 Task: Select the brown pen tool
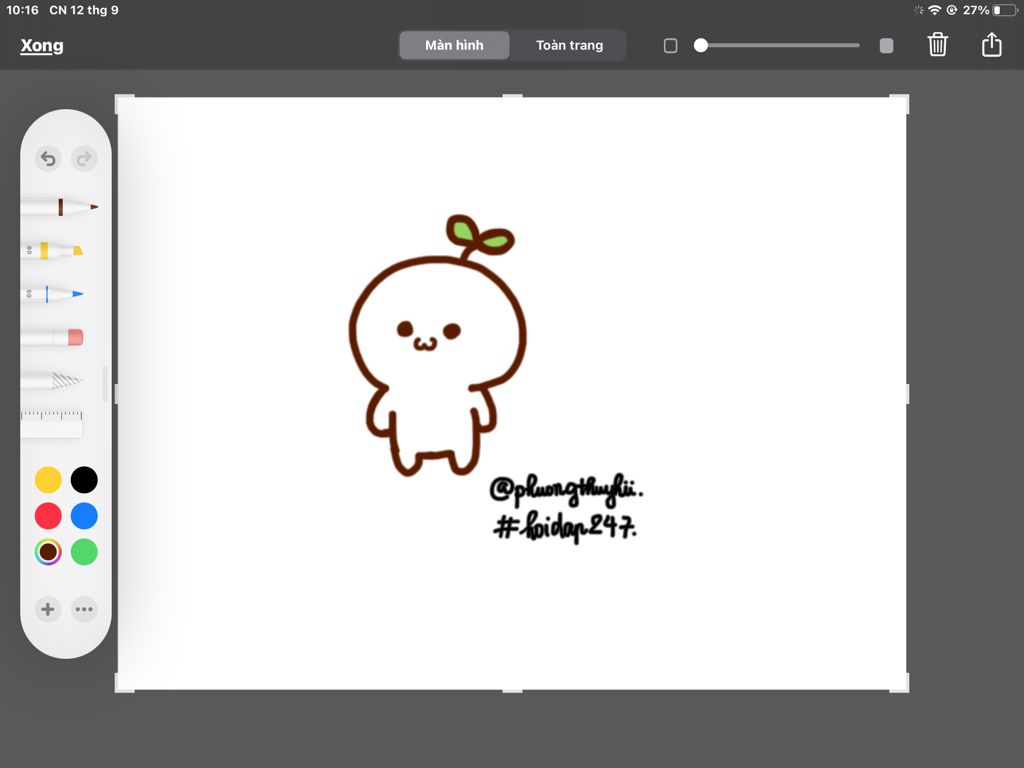point(59,207)
